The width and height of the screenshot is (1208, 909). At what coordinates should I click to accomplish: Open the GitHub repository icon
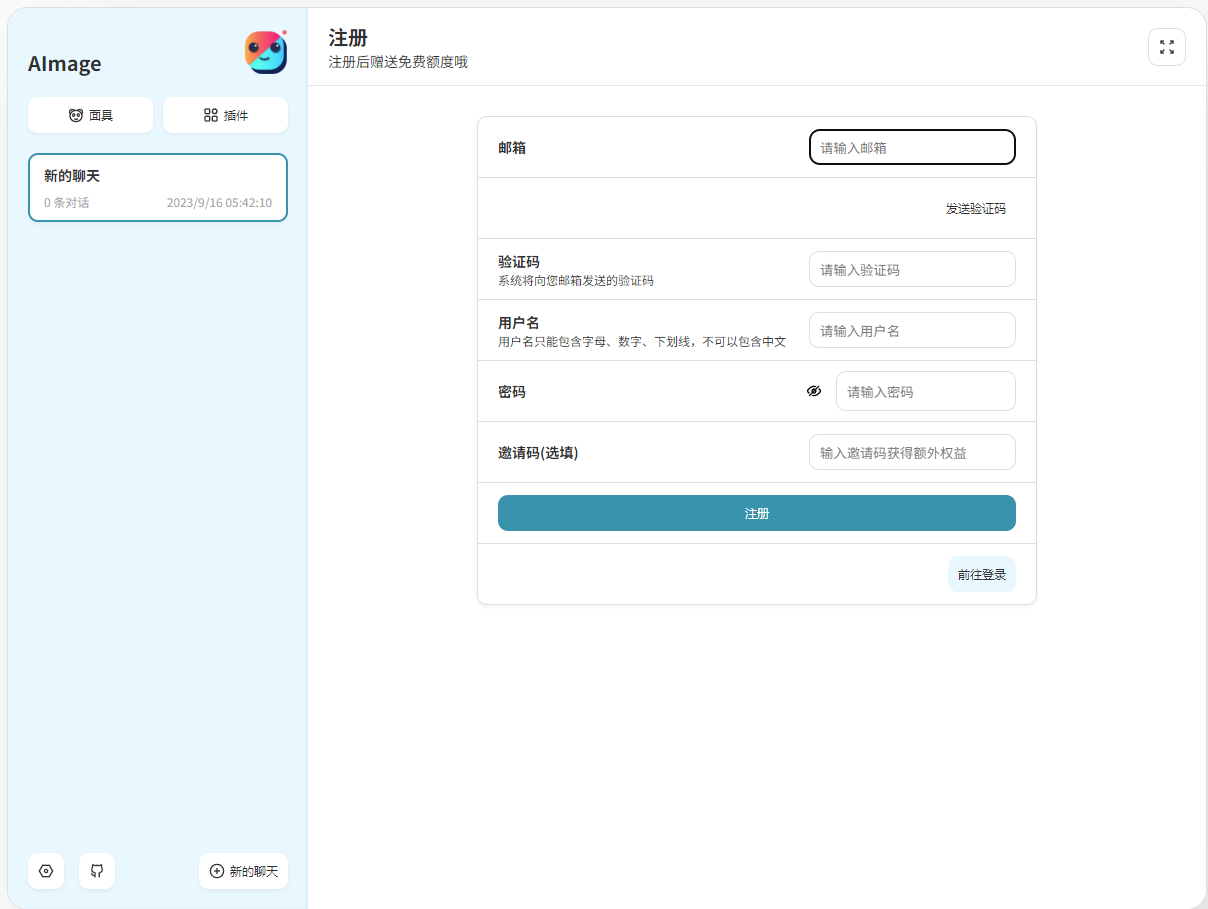(x=97, y=871)
